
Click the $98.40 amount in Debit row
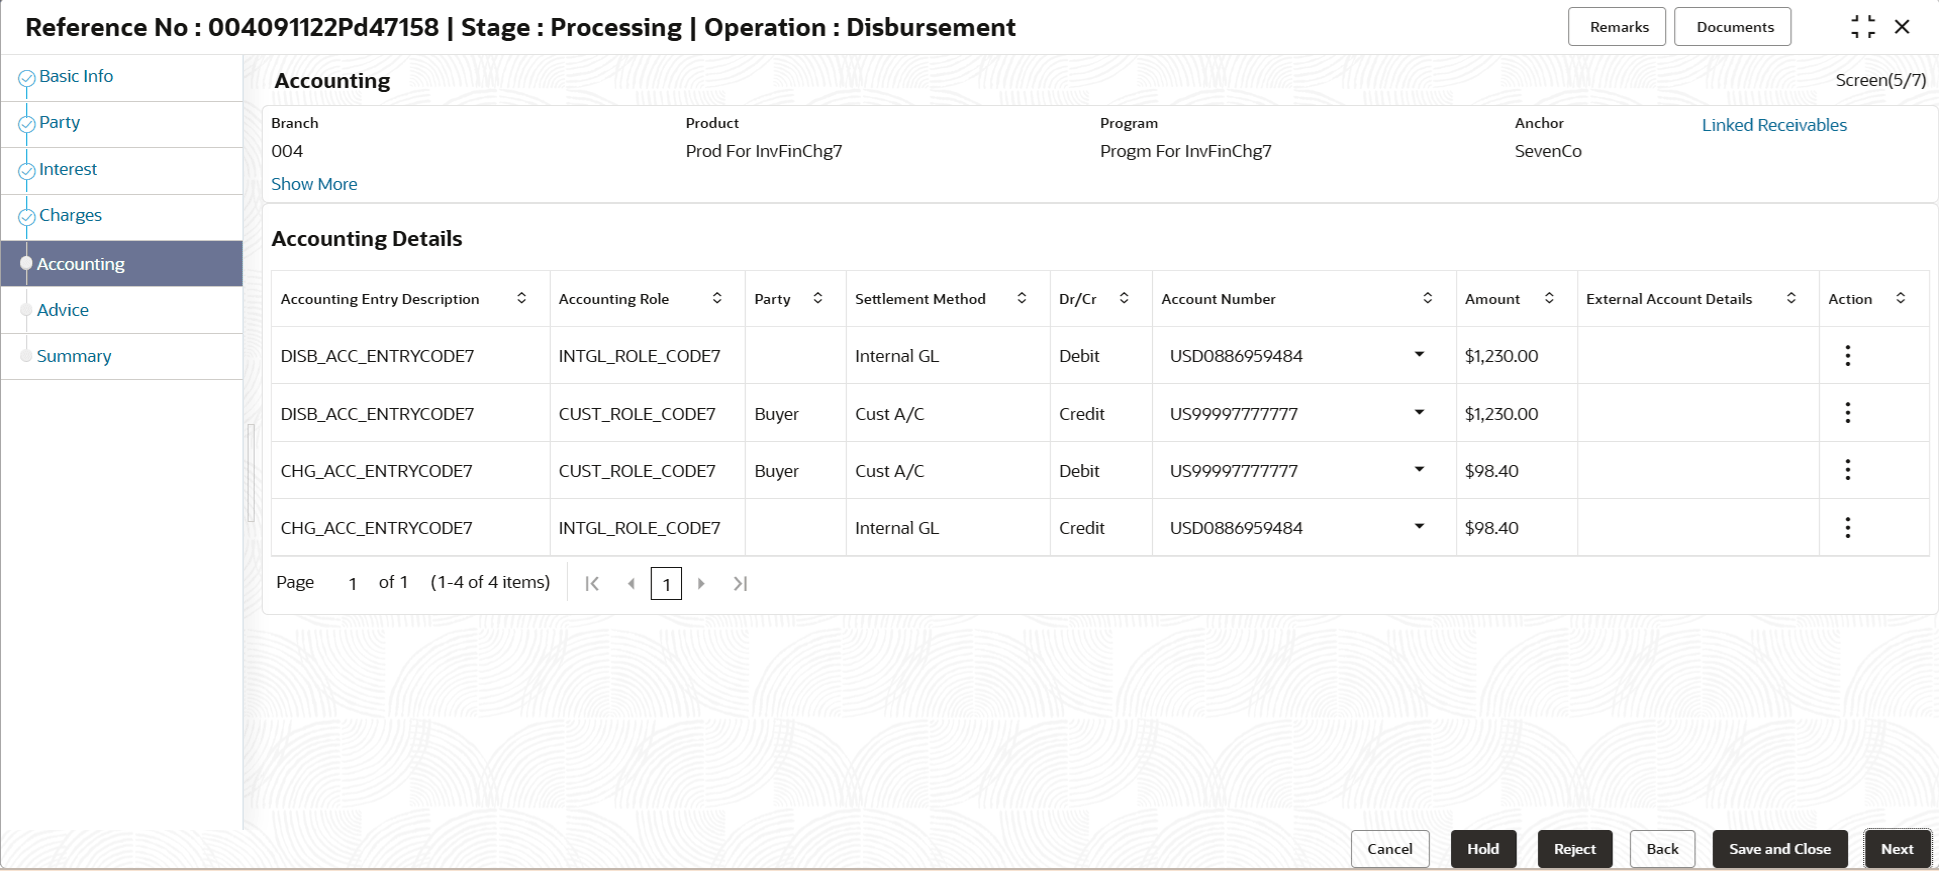click(1491, 471)
